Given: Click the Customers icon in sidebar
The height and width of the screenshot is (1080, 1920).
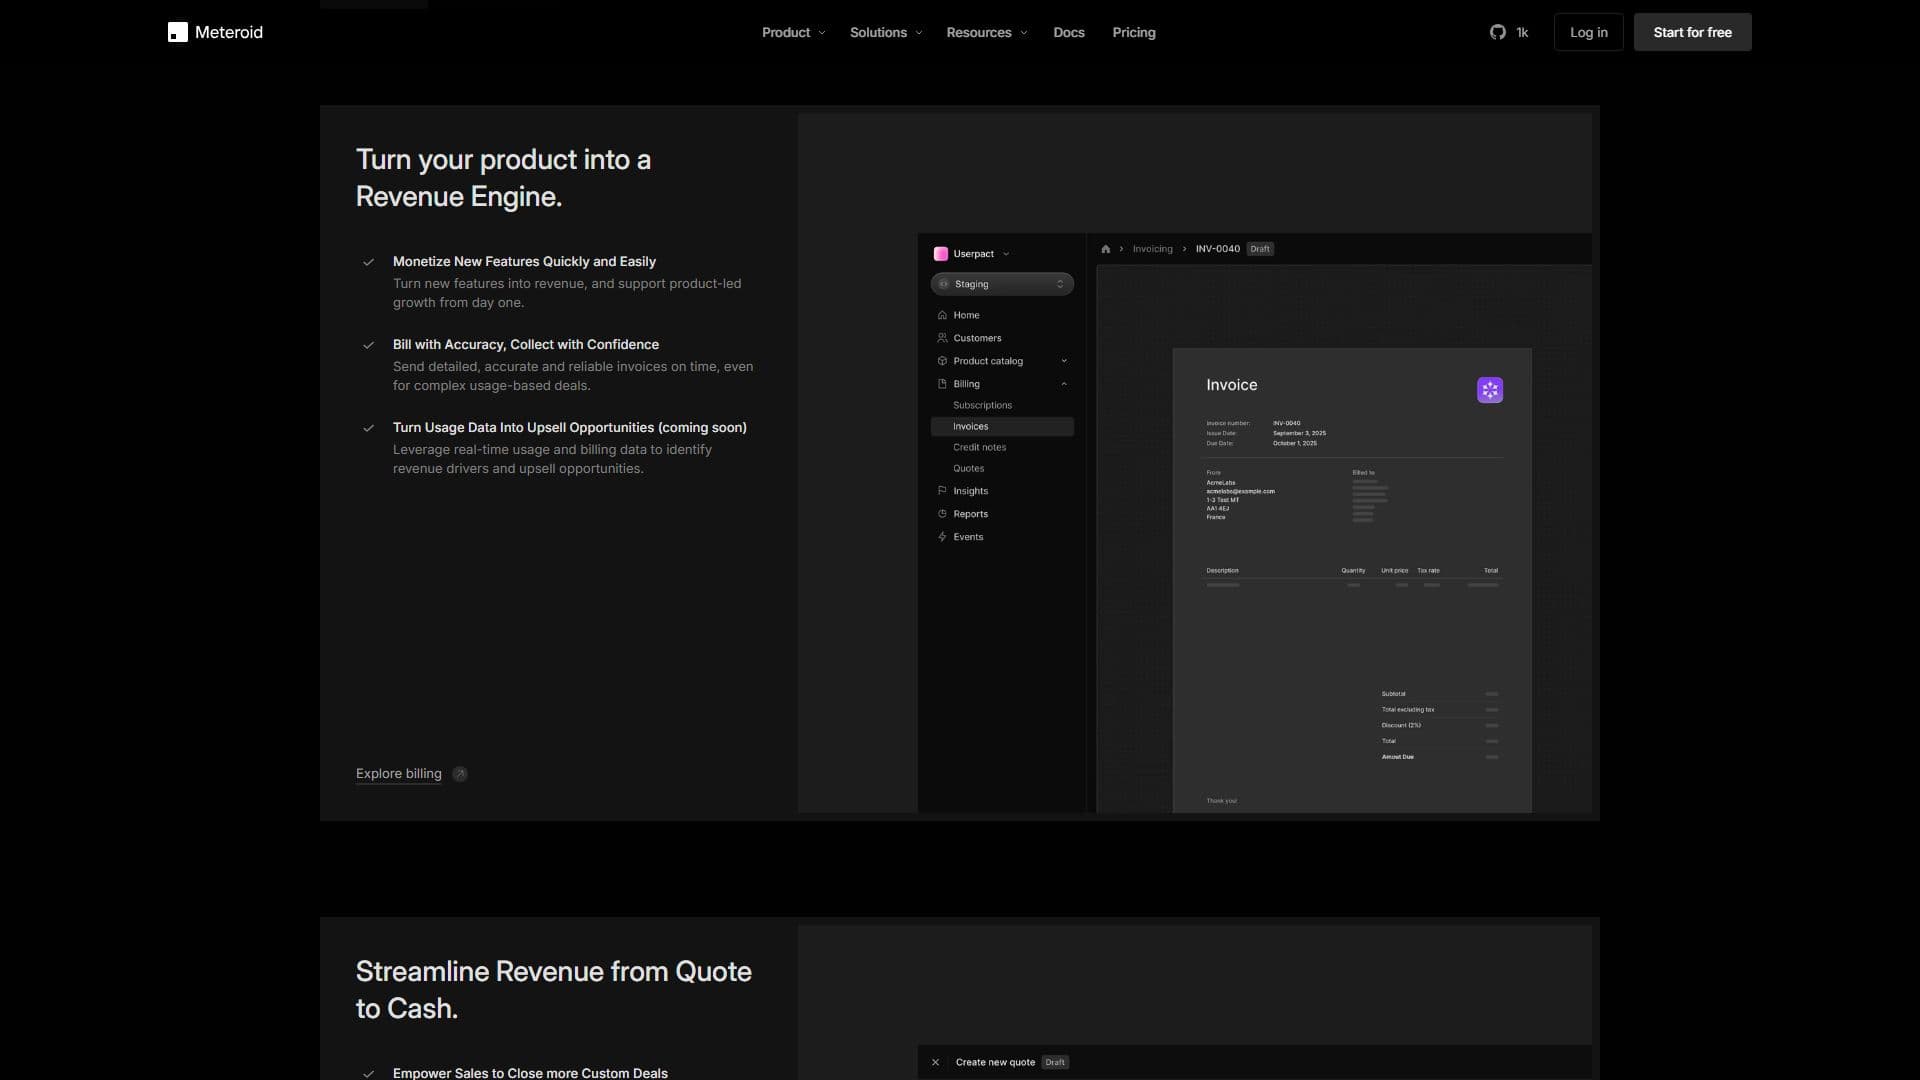Looking at the screenshot, I should (942, 338).
